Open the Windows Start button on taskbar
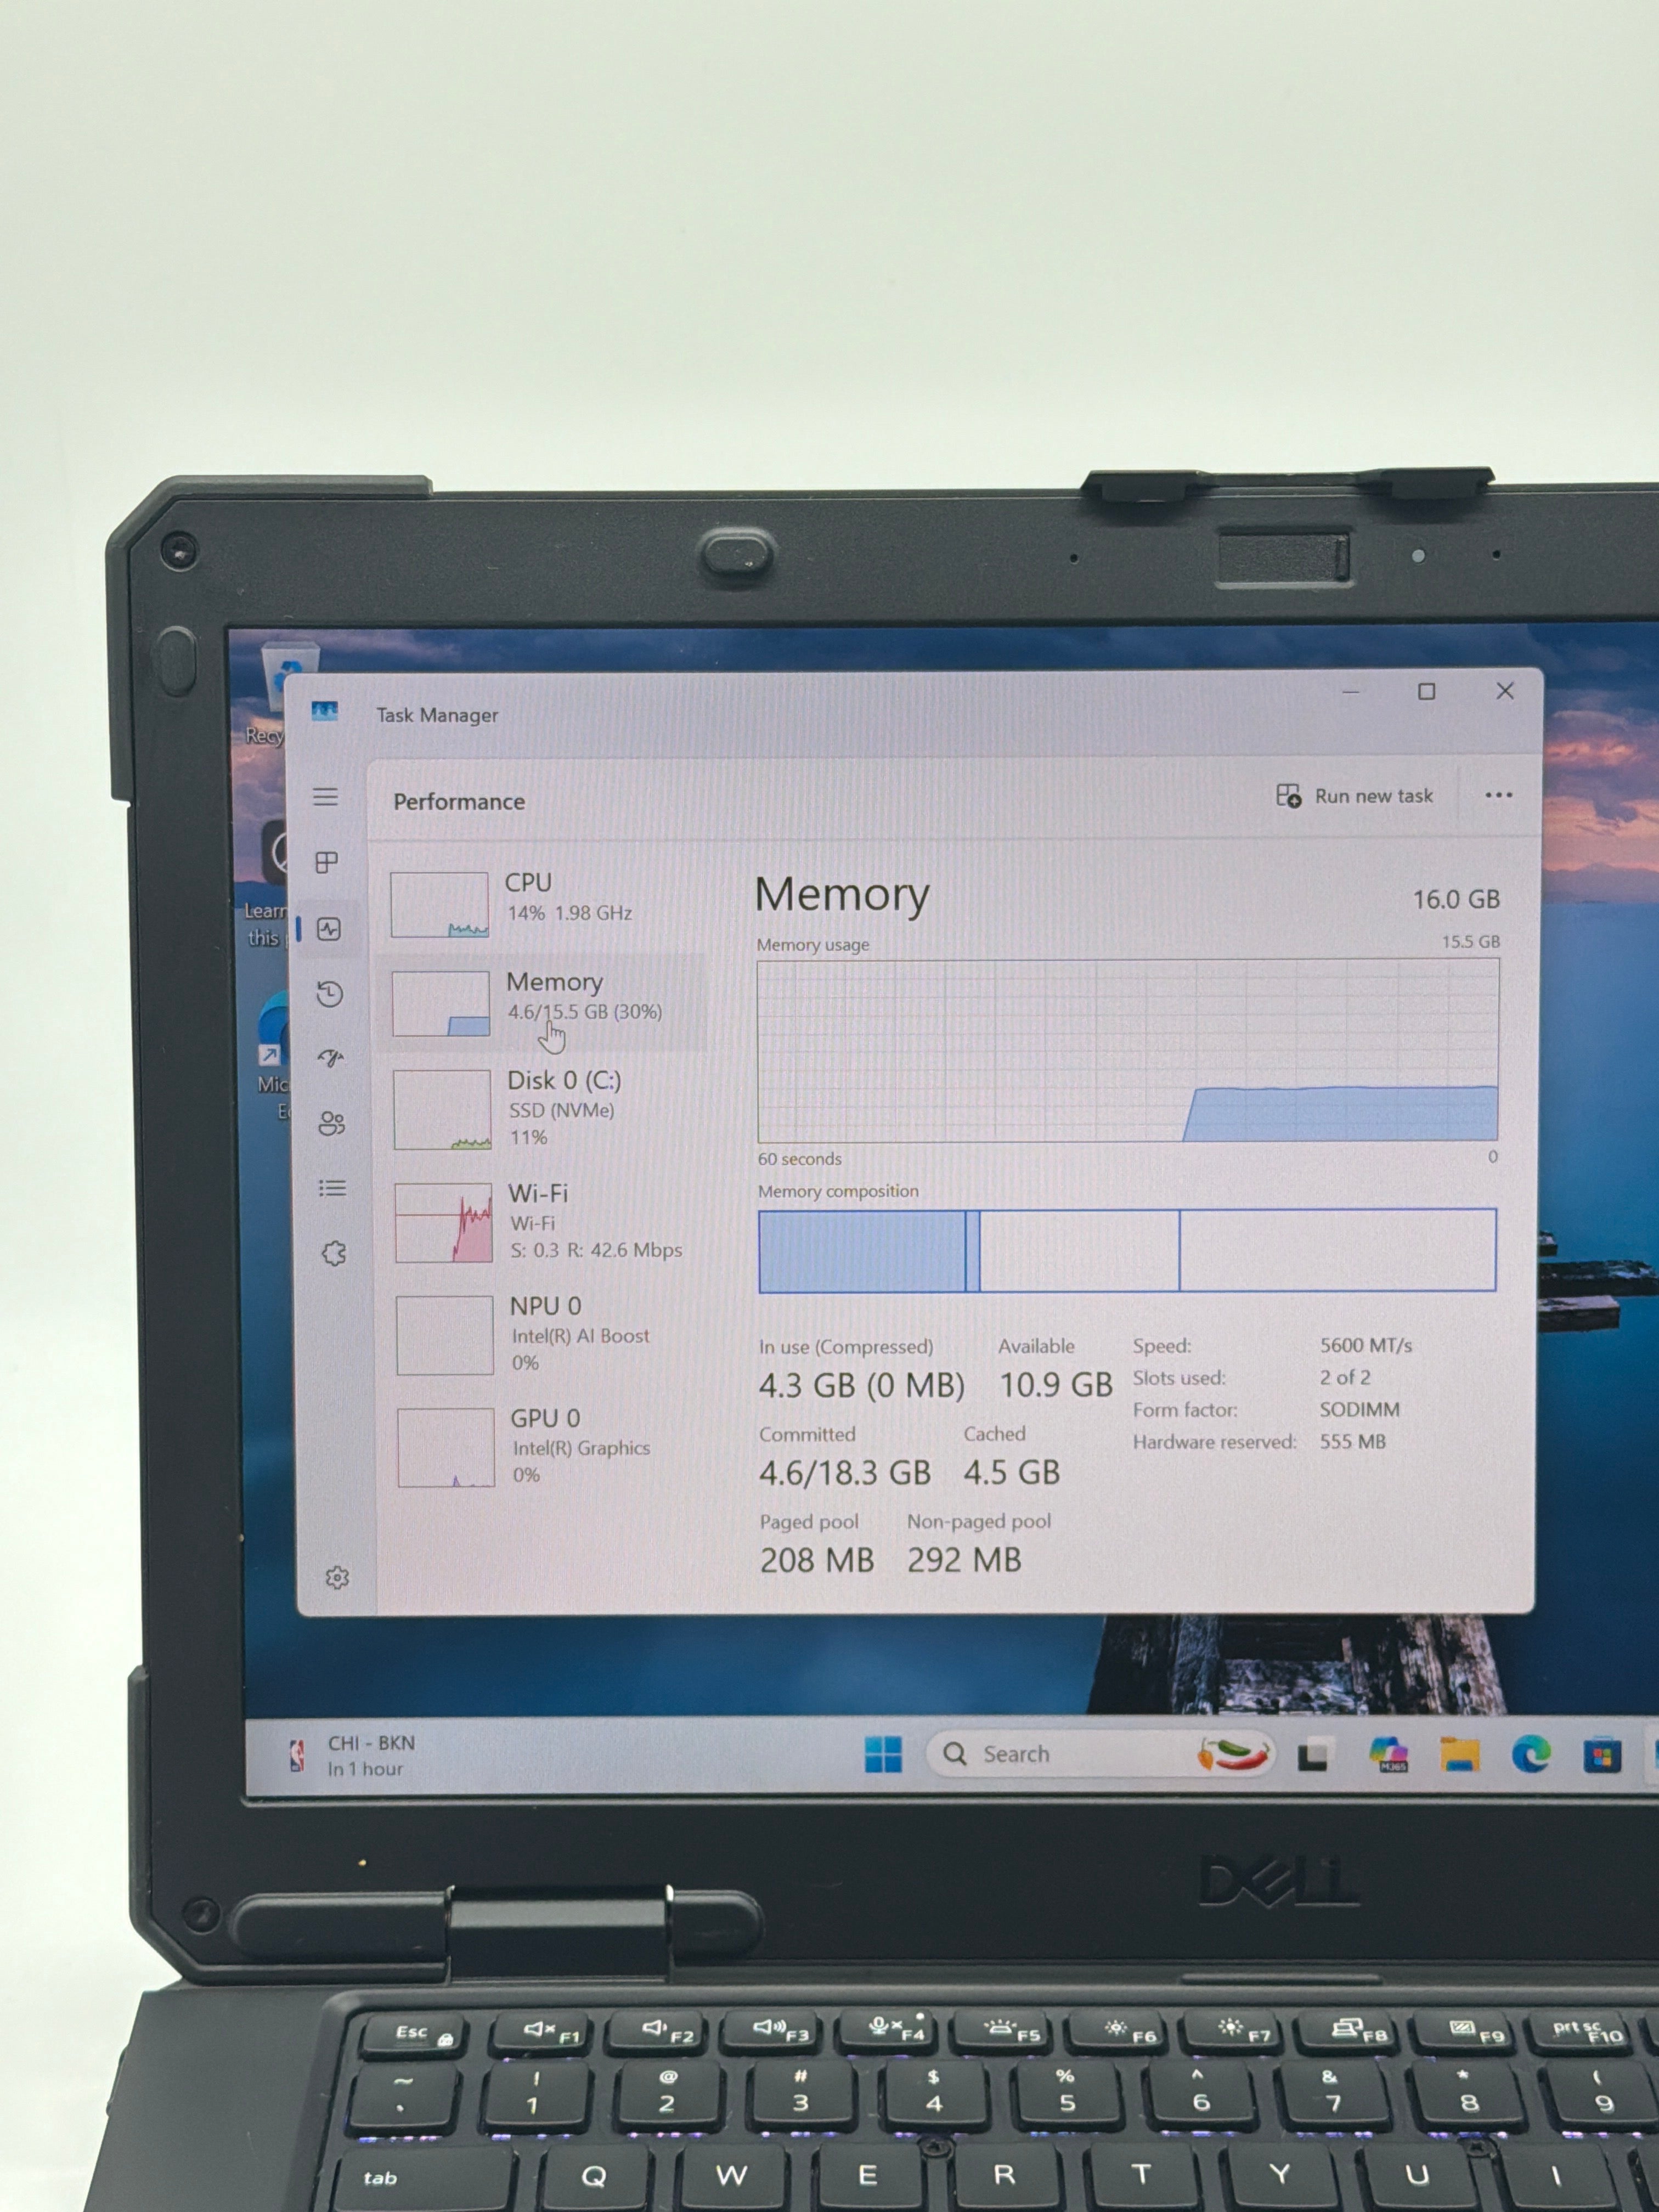The height and width of the screenshot is (2212, 1659). pyautogui.click(x=883, y=1754)
